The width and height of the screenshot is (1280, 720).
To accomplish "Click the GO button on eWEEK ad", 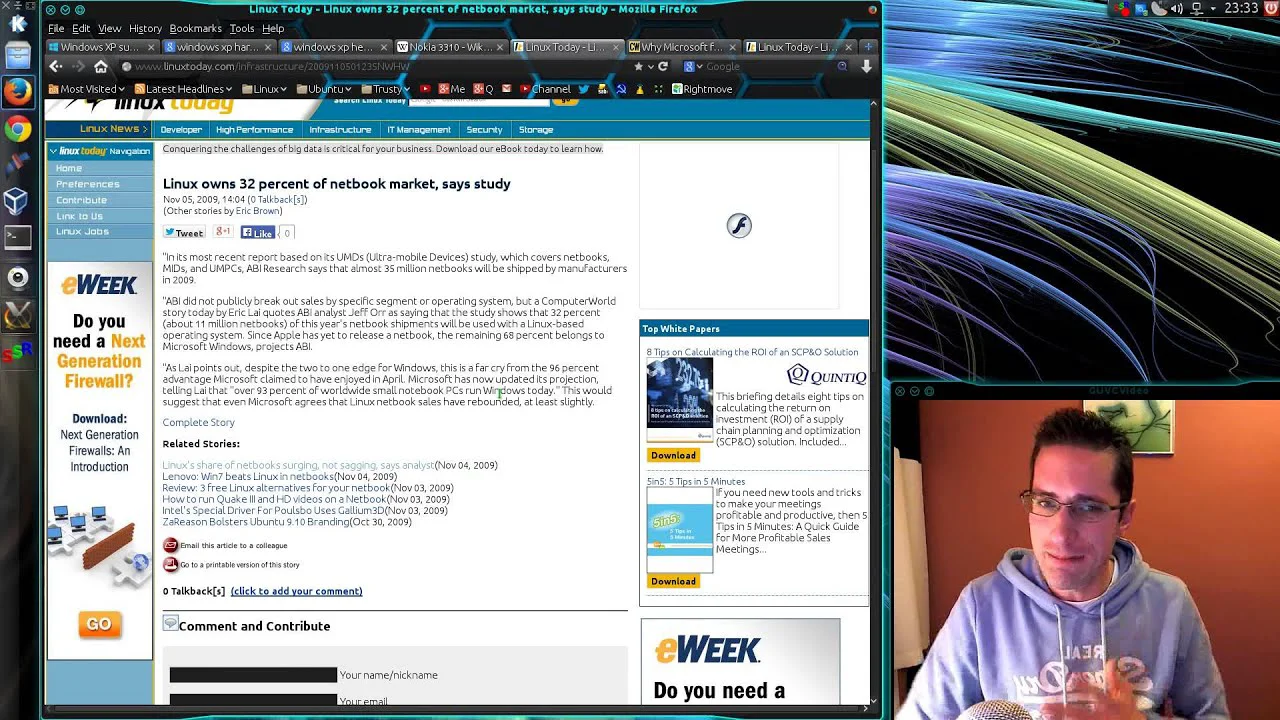I will click(98, 625).
